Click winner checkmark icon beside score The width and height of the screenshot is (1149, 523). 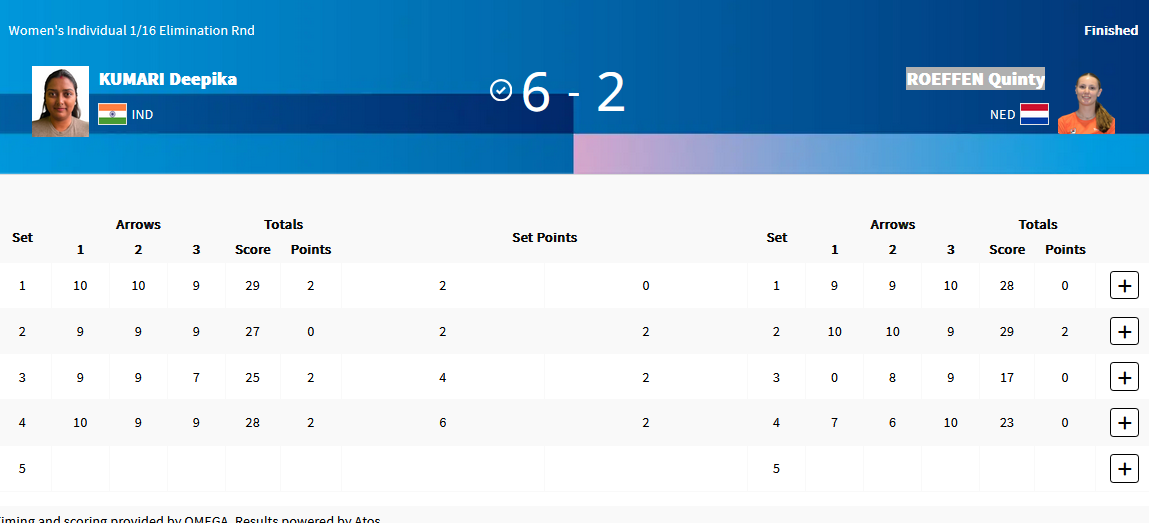click(500, 91)
